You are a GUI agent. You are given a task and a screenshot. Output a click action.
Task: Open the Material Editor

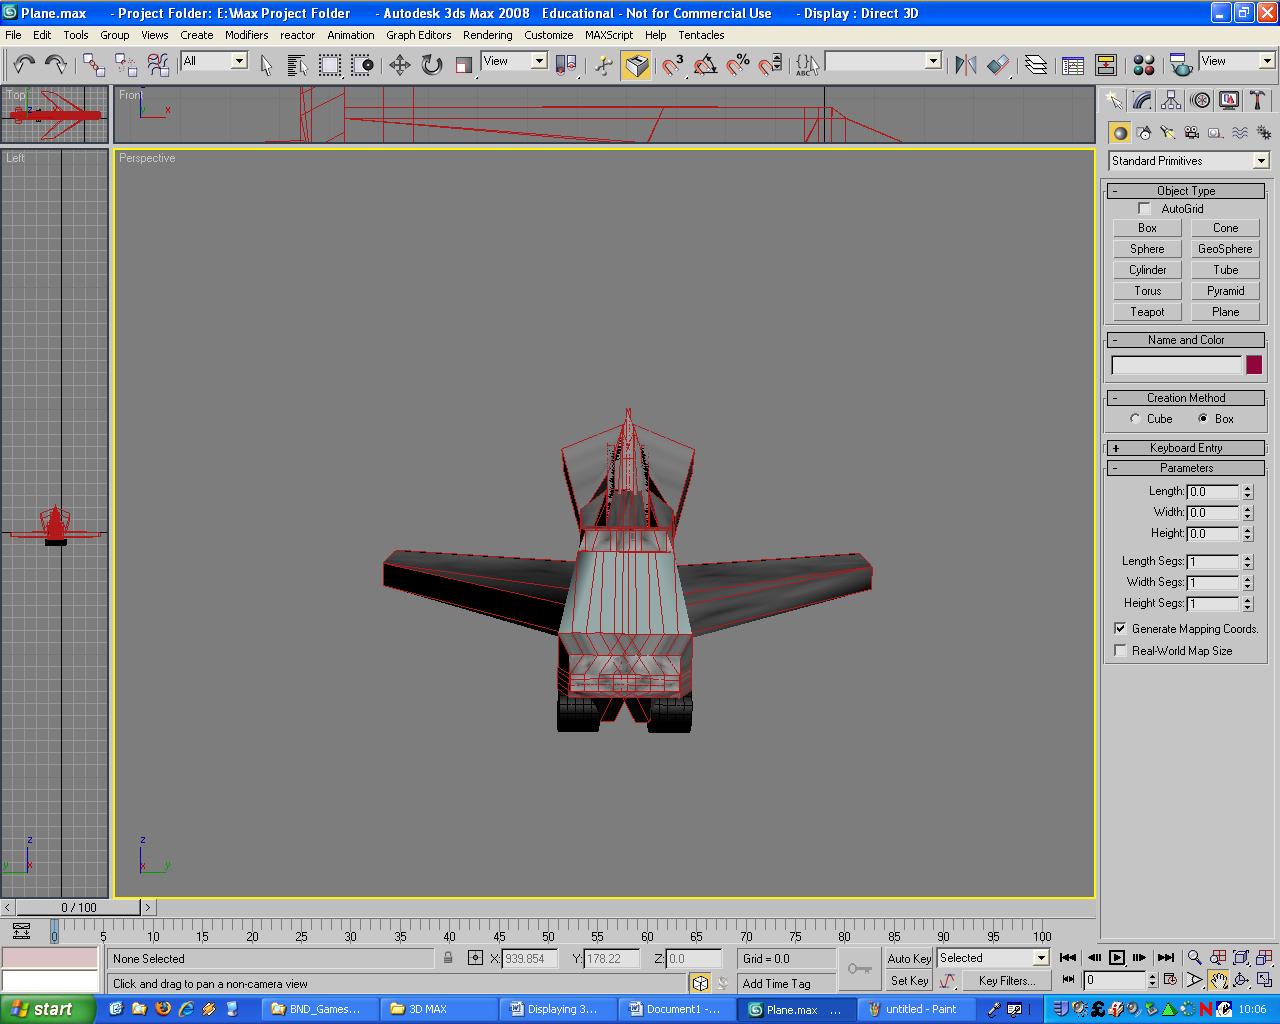point(1144,63)
